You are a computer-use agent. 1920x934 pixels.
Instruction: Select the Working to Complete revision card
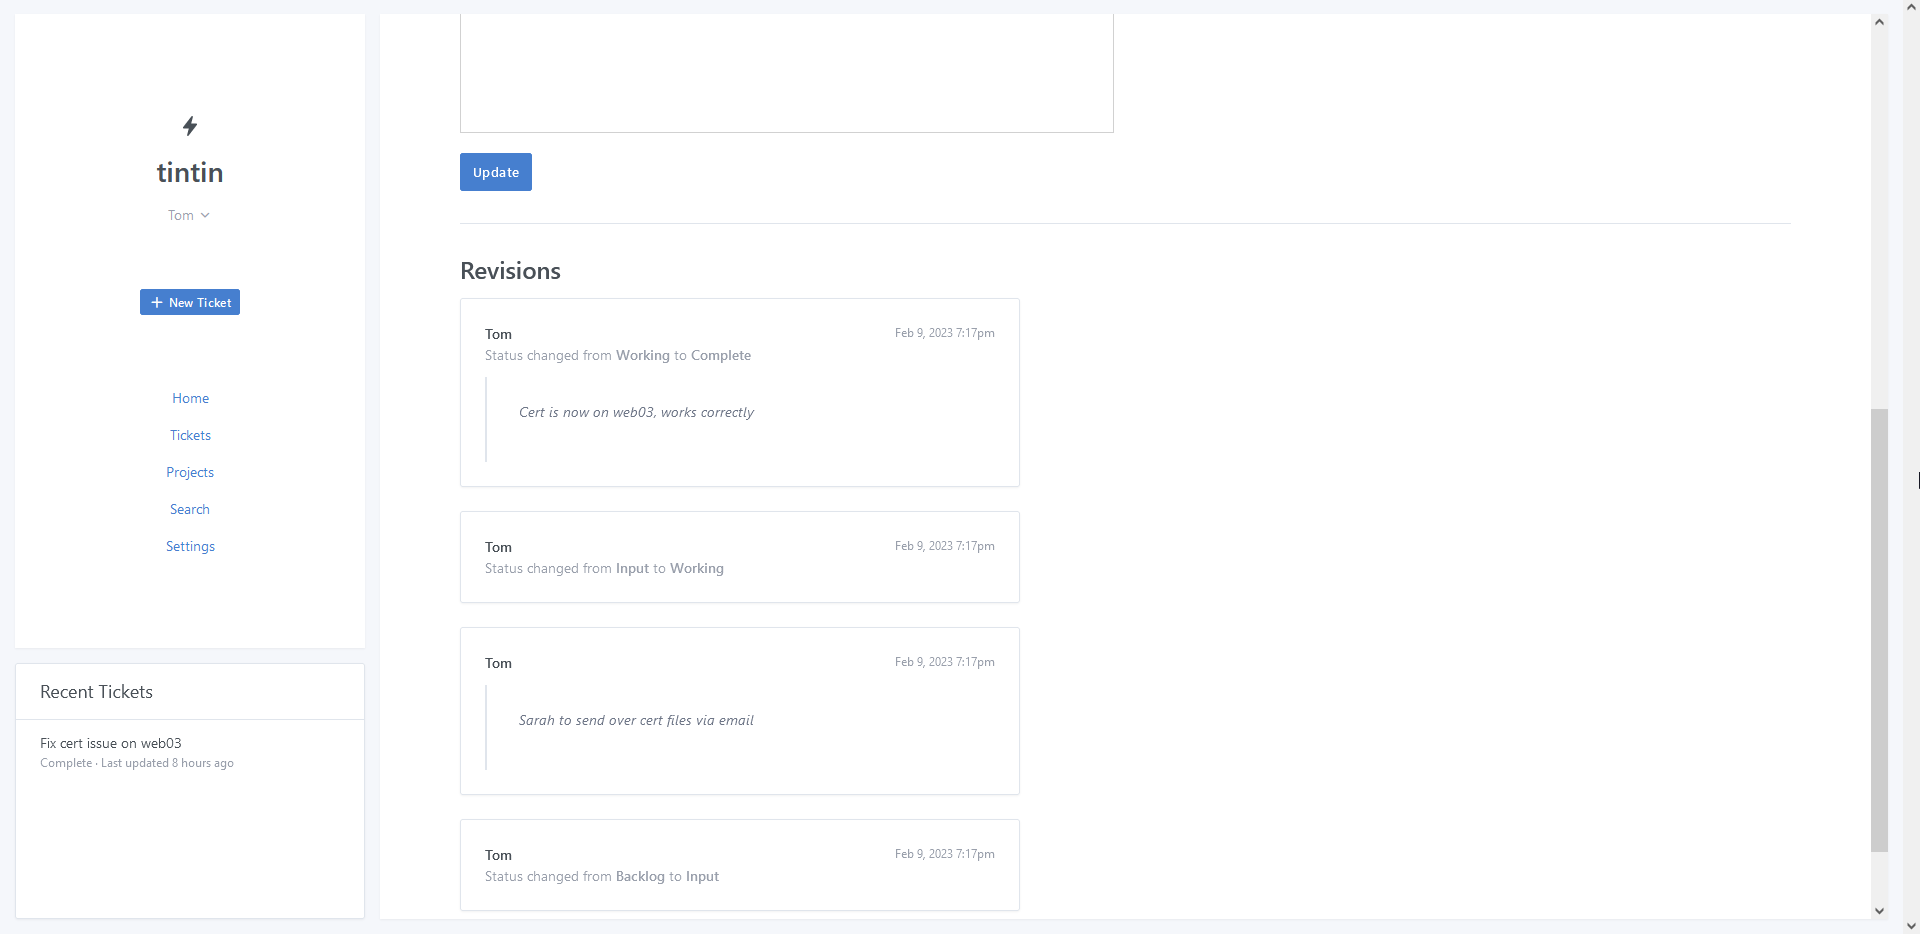click(739, 392)
